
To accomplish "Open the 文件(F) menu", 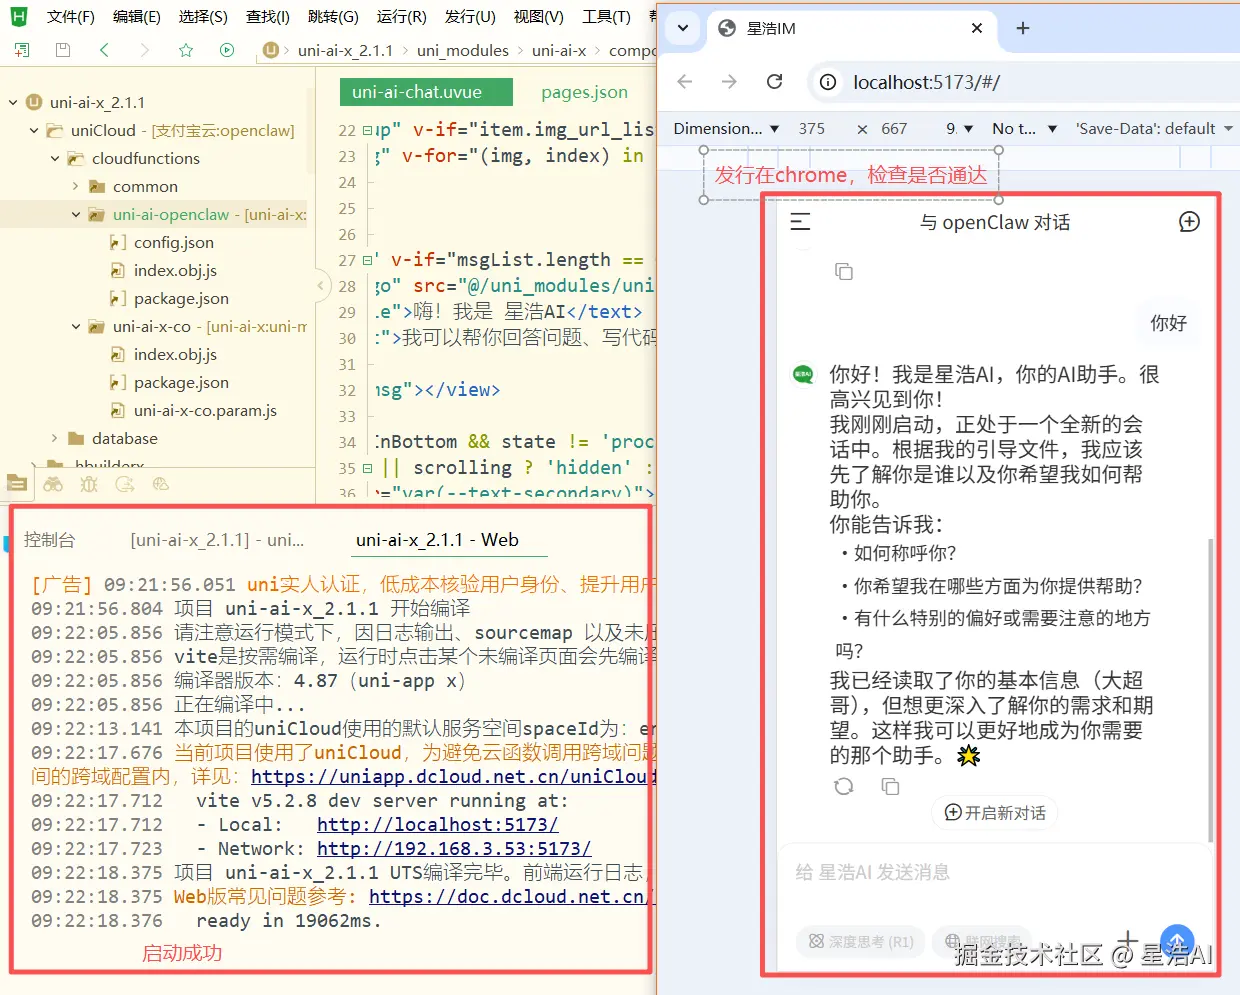I will (70, 17).
